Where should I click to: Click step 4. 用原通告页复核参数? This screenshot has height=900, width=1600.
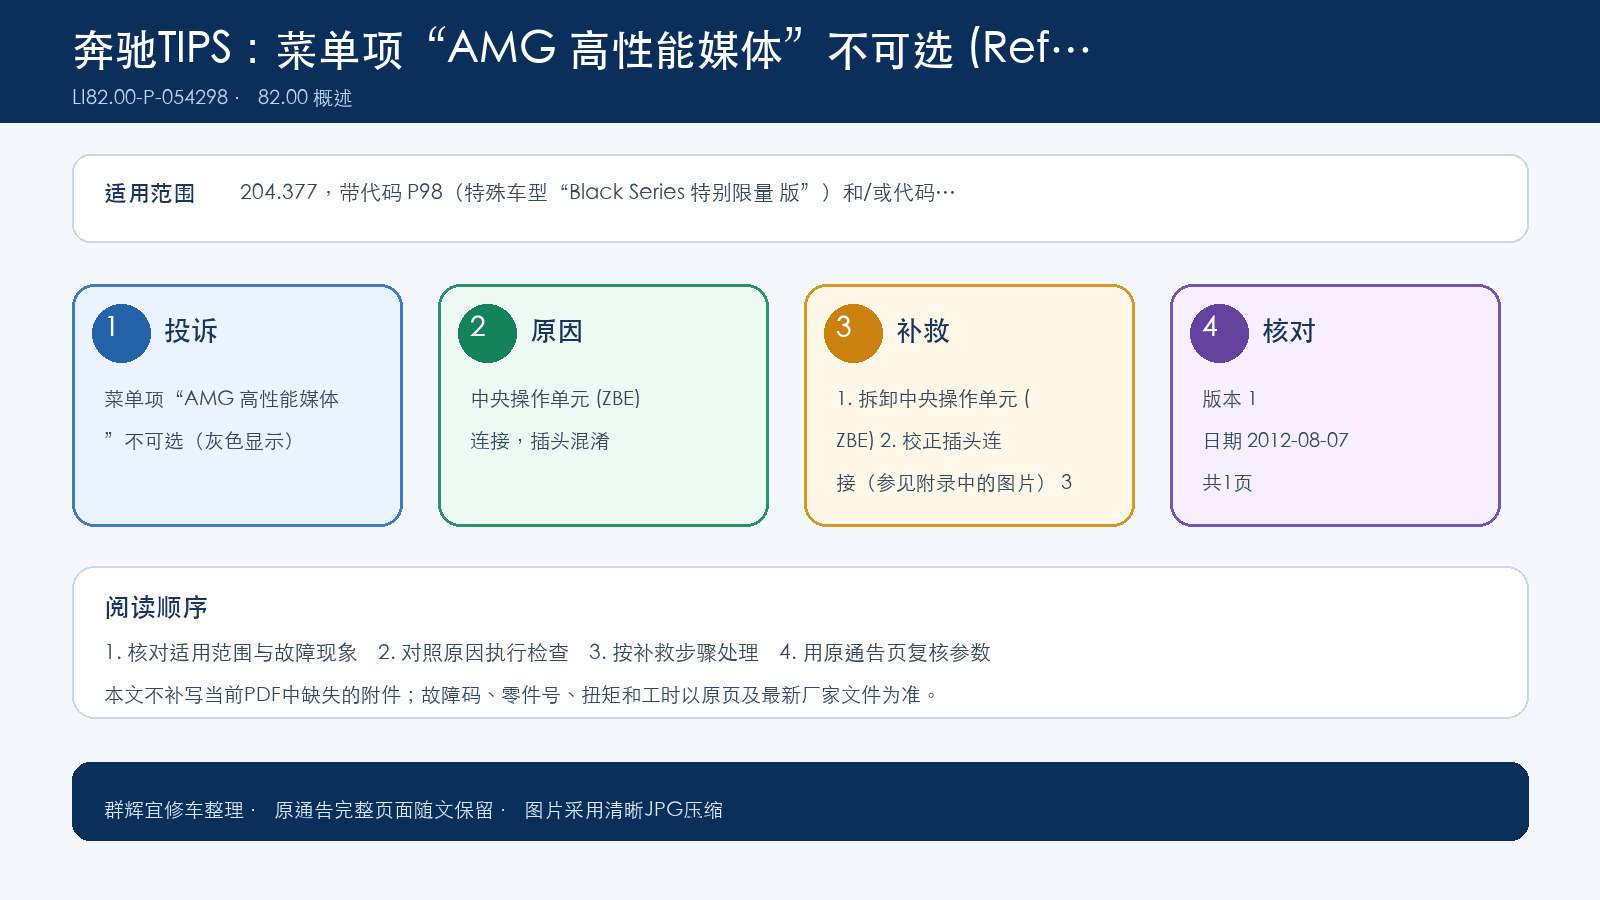(885, 653)
